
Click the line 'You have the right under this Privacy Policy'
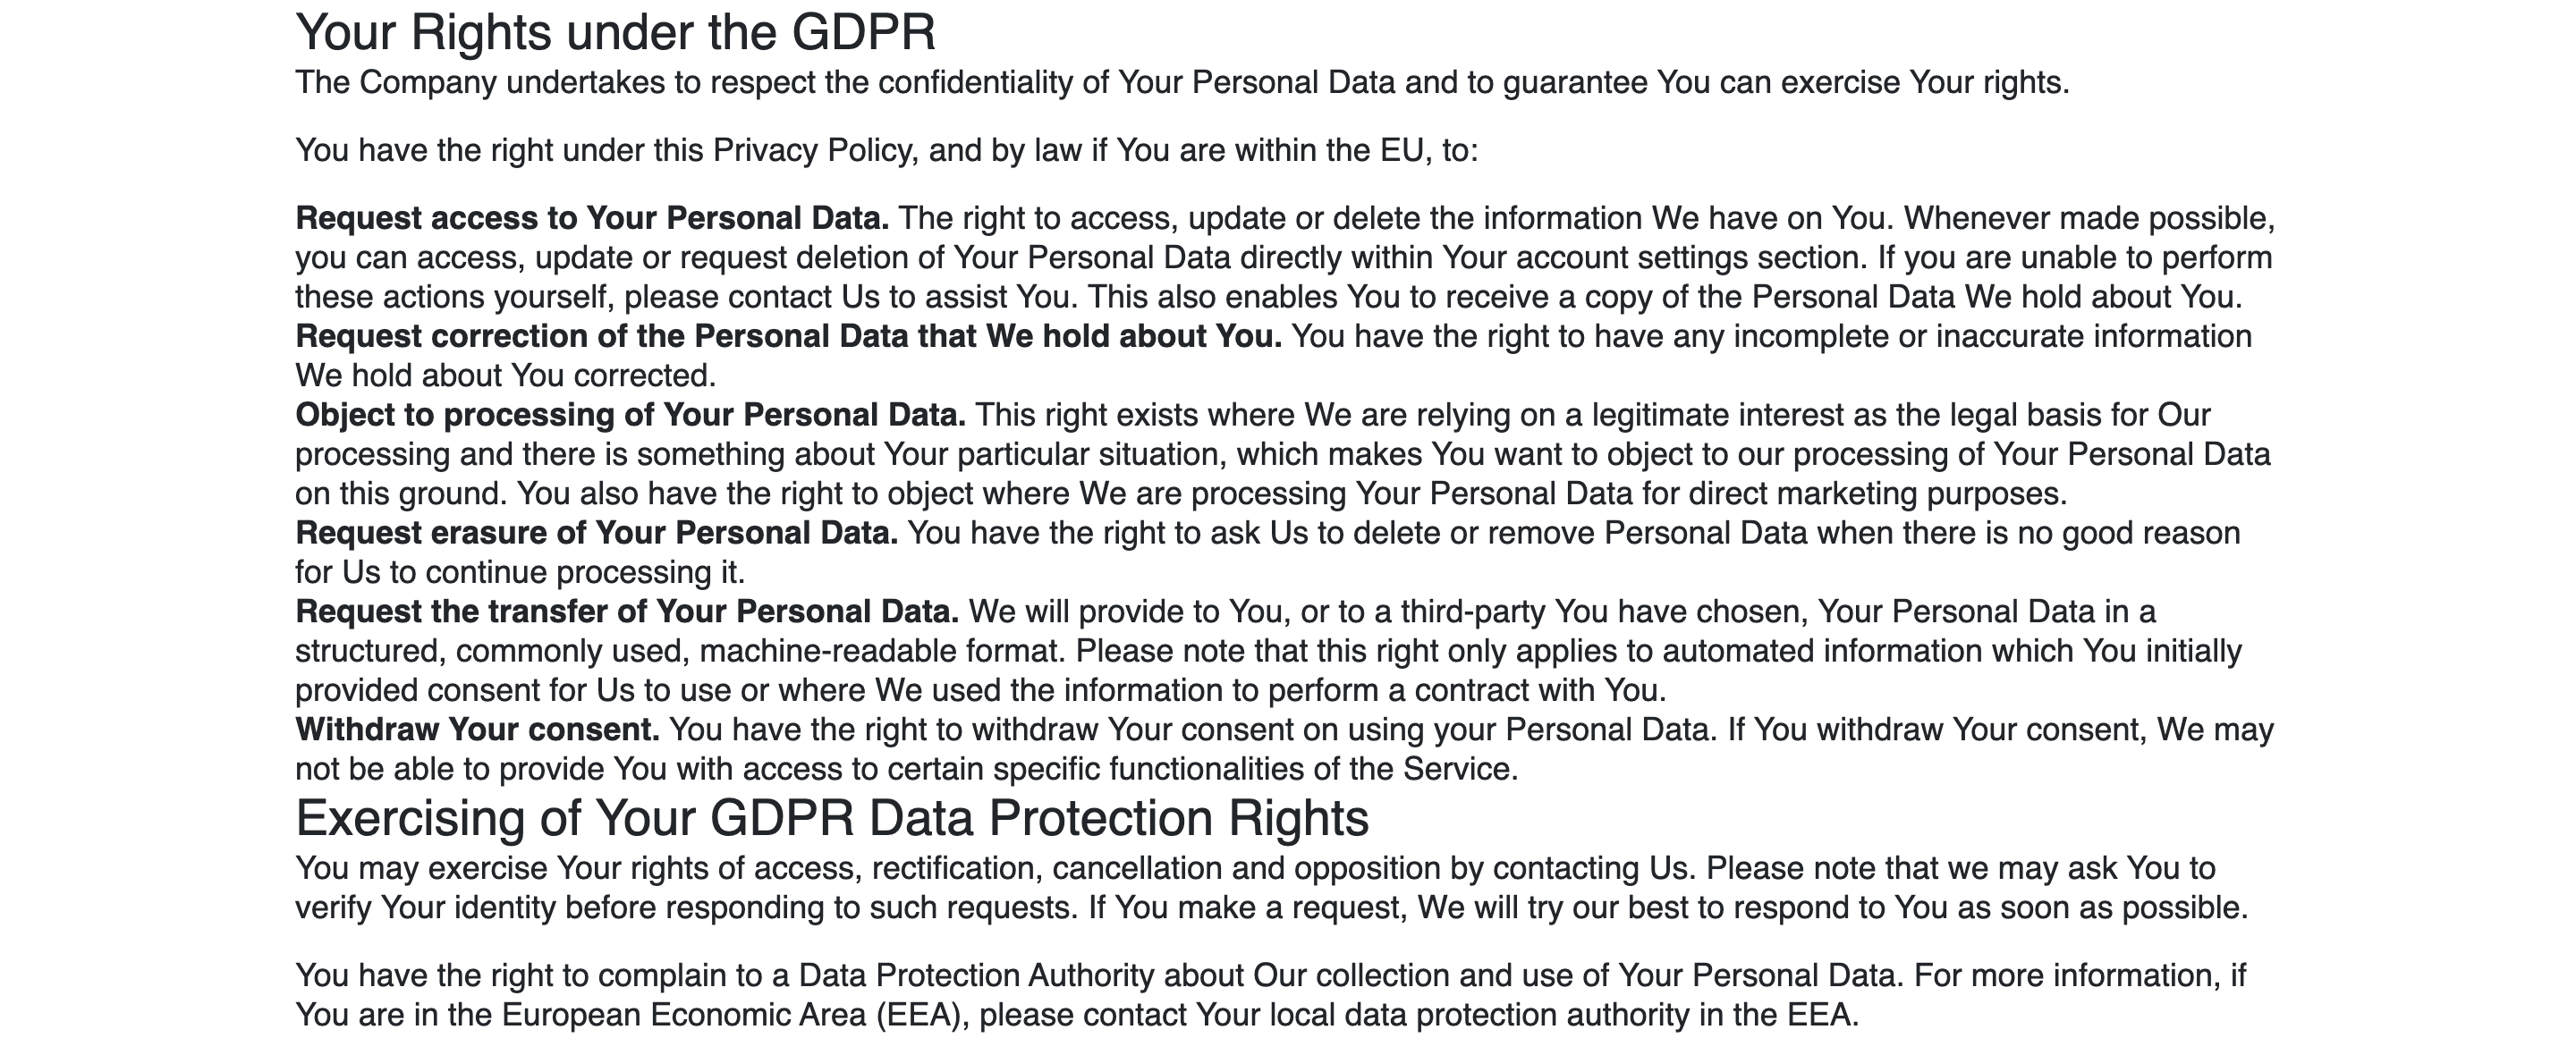(886, 151)
